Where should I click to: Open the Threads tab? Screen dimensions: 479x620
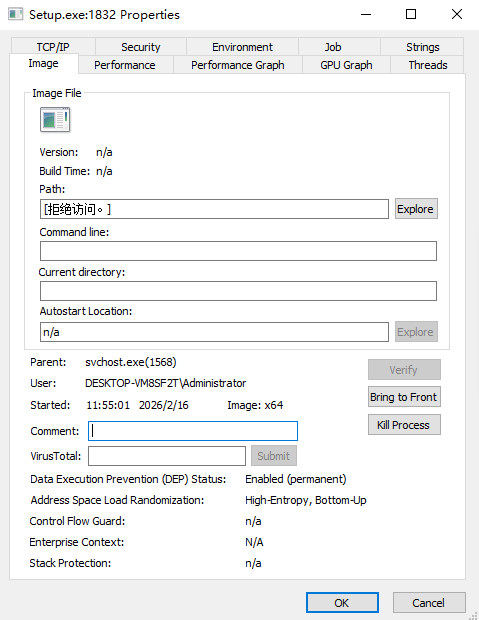pyautogui.click(x=428, y=65)
